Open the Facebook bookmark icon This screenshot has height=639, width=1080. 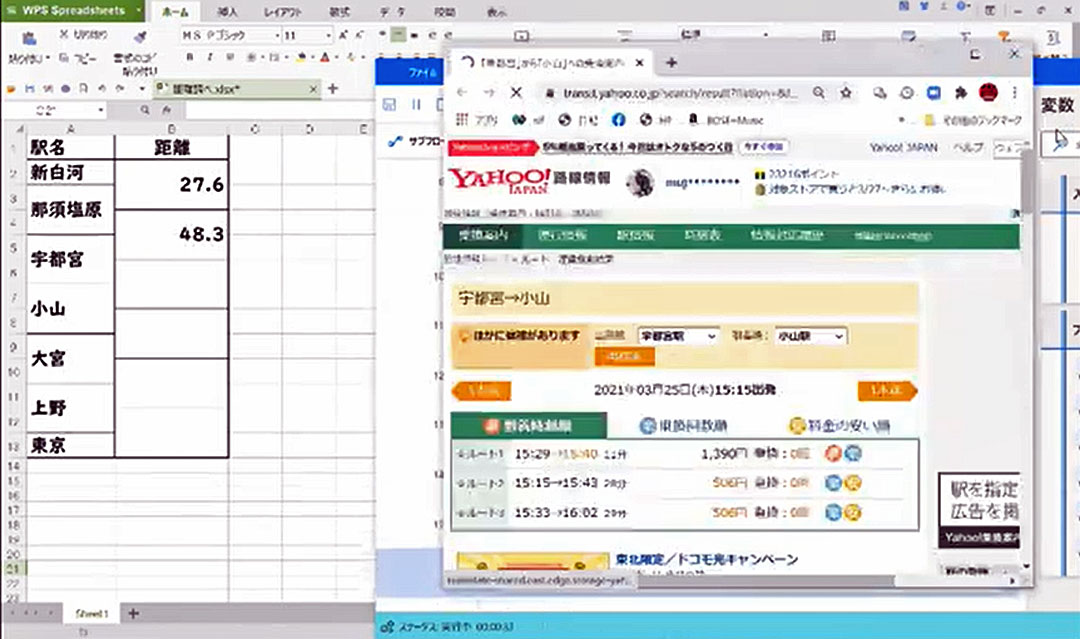[619, 120]
